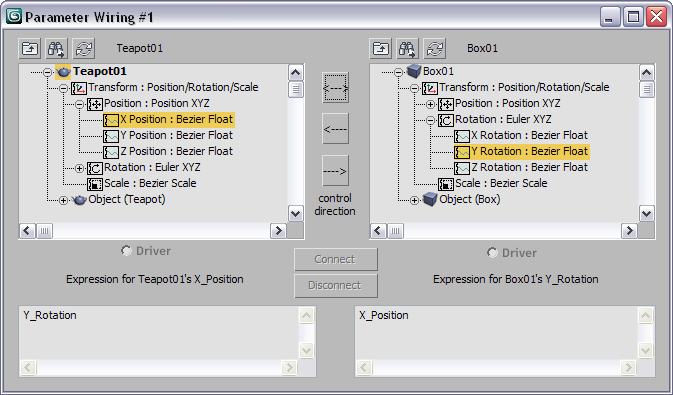
Task: Click Find Next Parameter binoculars above Box01 tree
Action: coord(408,49)
